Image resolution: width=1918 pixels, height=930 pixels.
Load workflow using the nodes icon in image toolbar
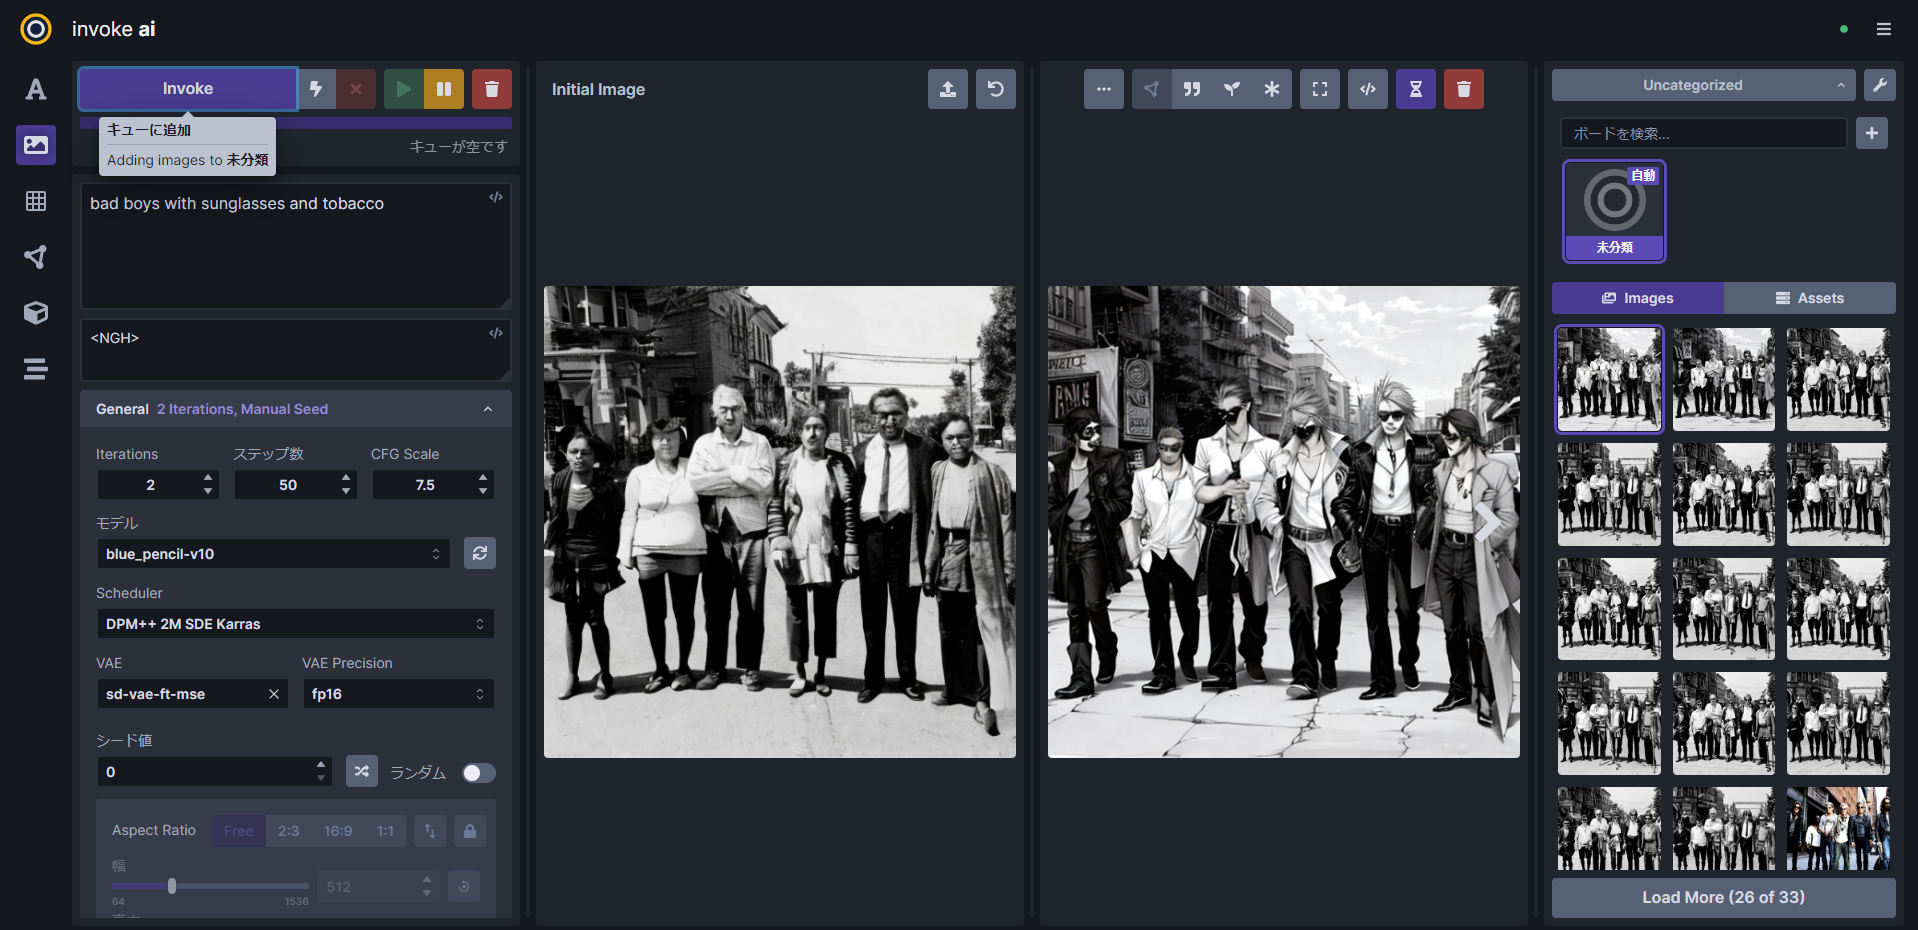tap(1152, 89)
